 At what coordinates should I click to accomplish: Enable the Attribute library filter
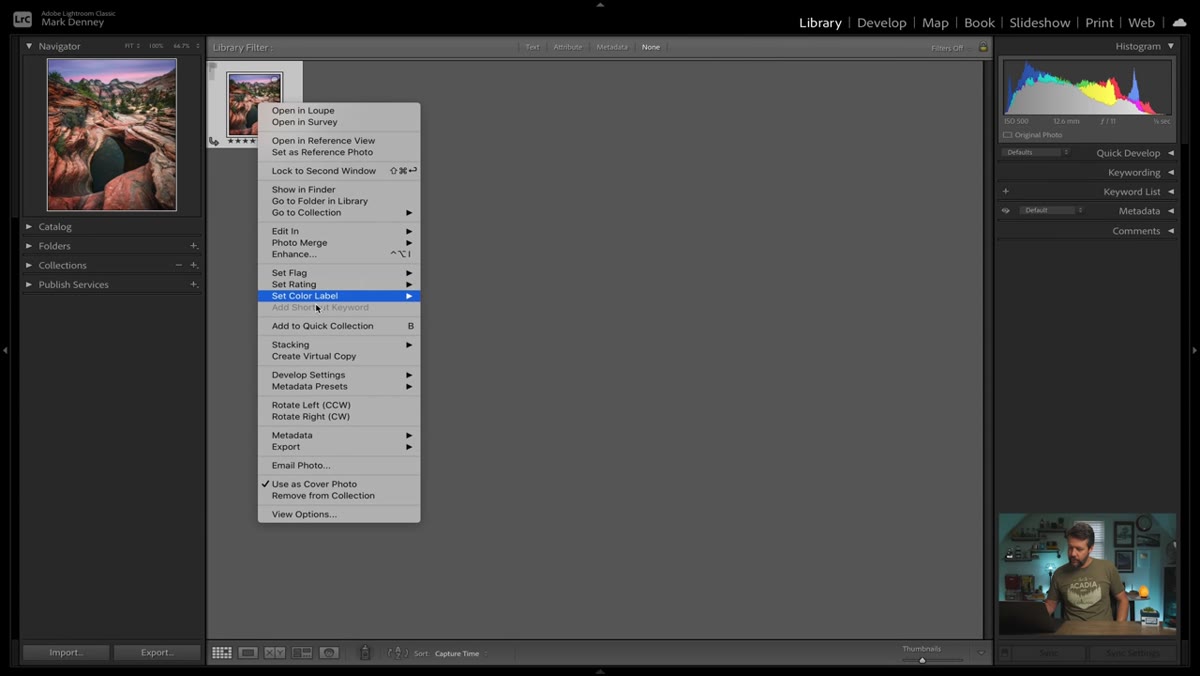[568, 47]
